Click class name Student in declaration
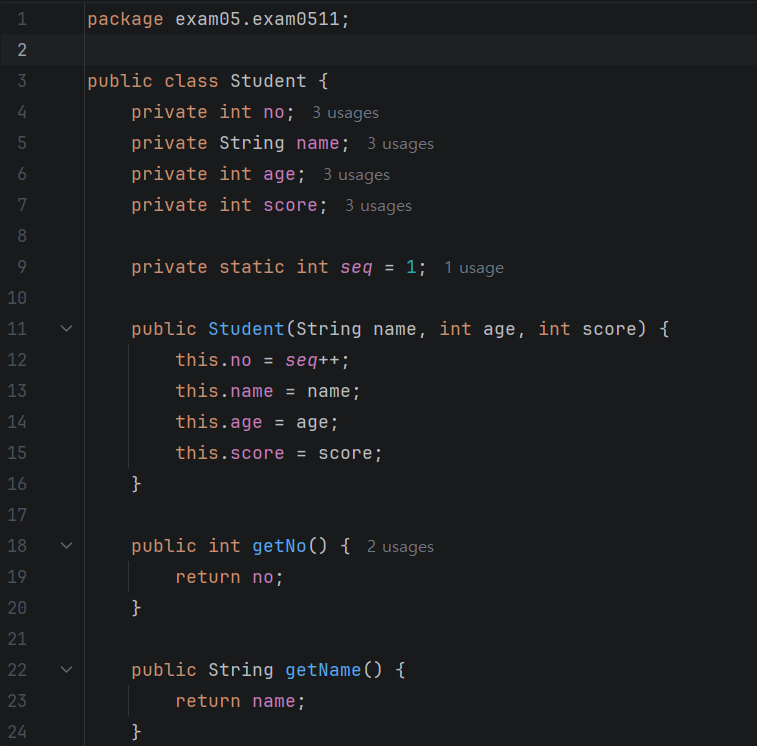 pyautogui.click(x=268, y=81)
